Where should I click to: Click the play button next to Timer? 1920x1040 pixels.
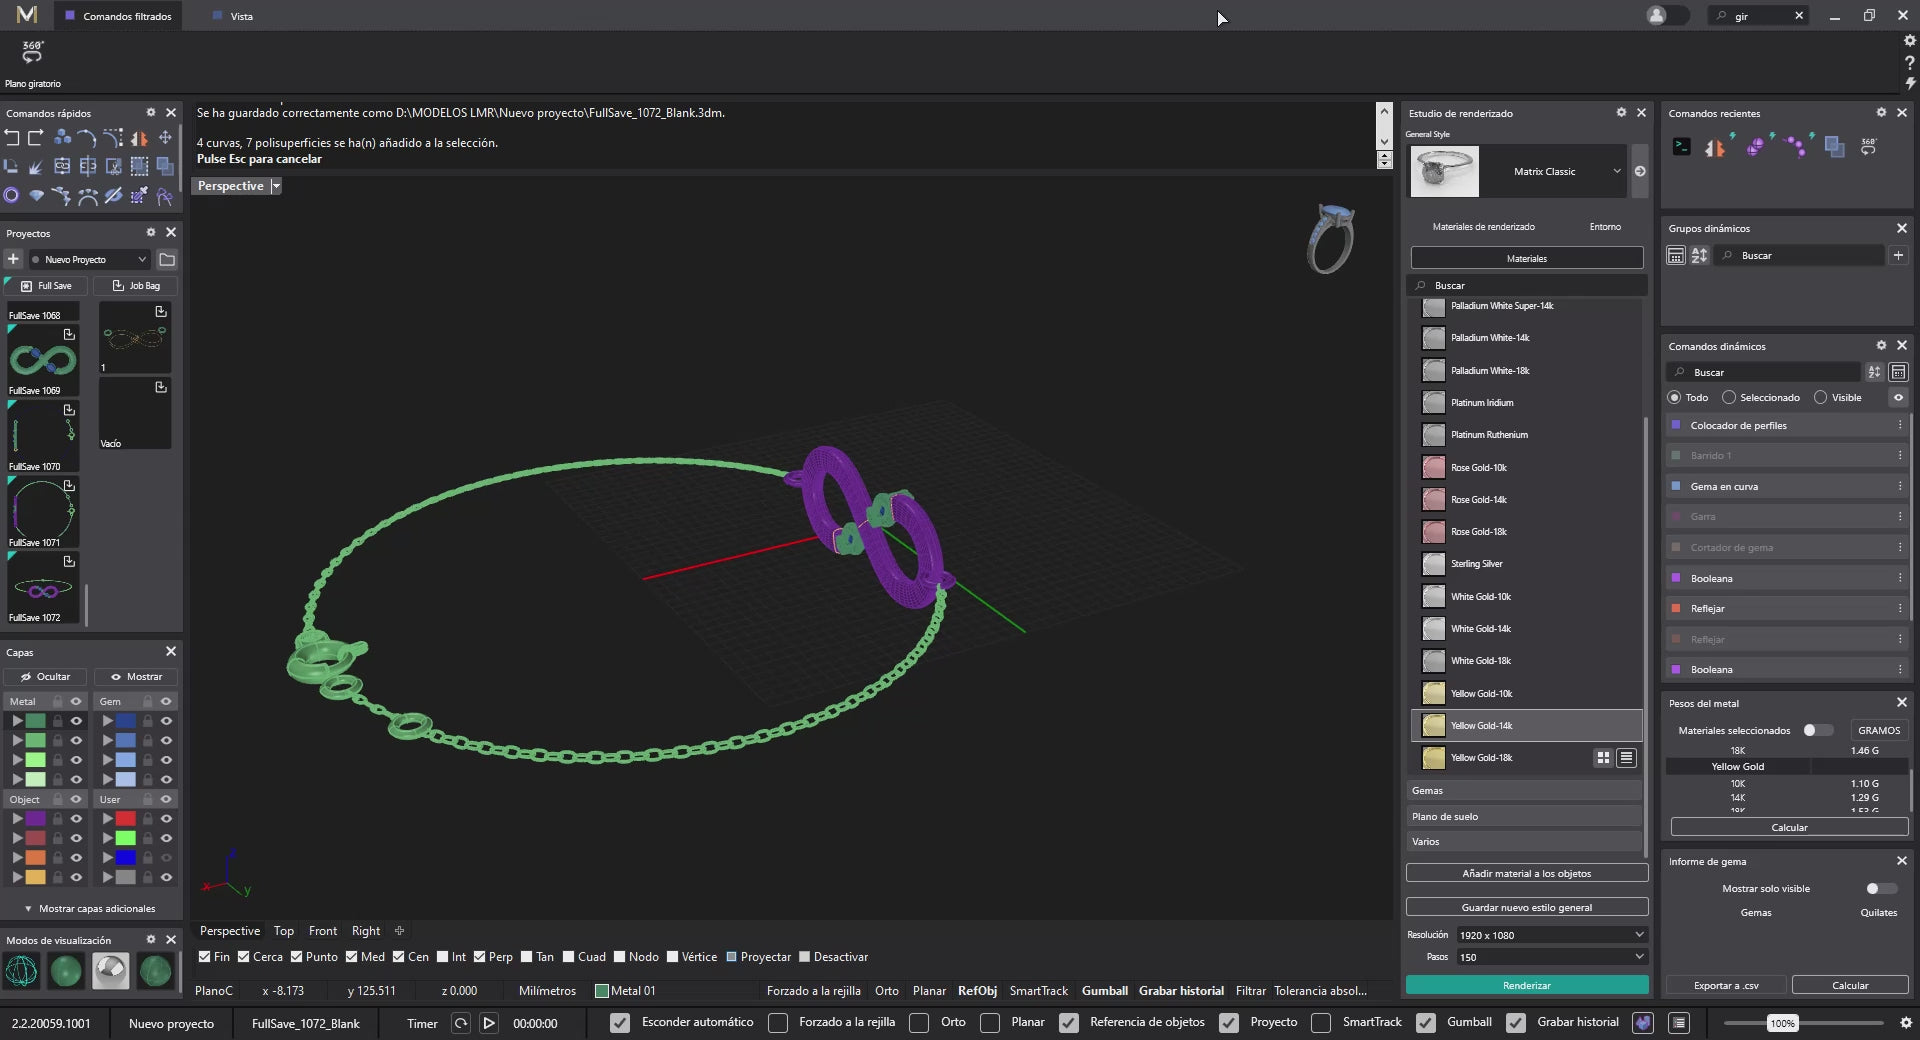[x=489, y=1023]
